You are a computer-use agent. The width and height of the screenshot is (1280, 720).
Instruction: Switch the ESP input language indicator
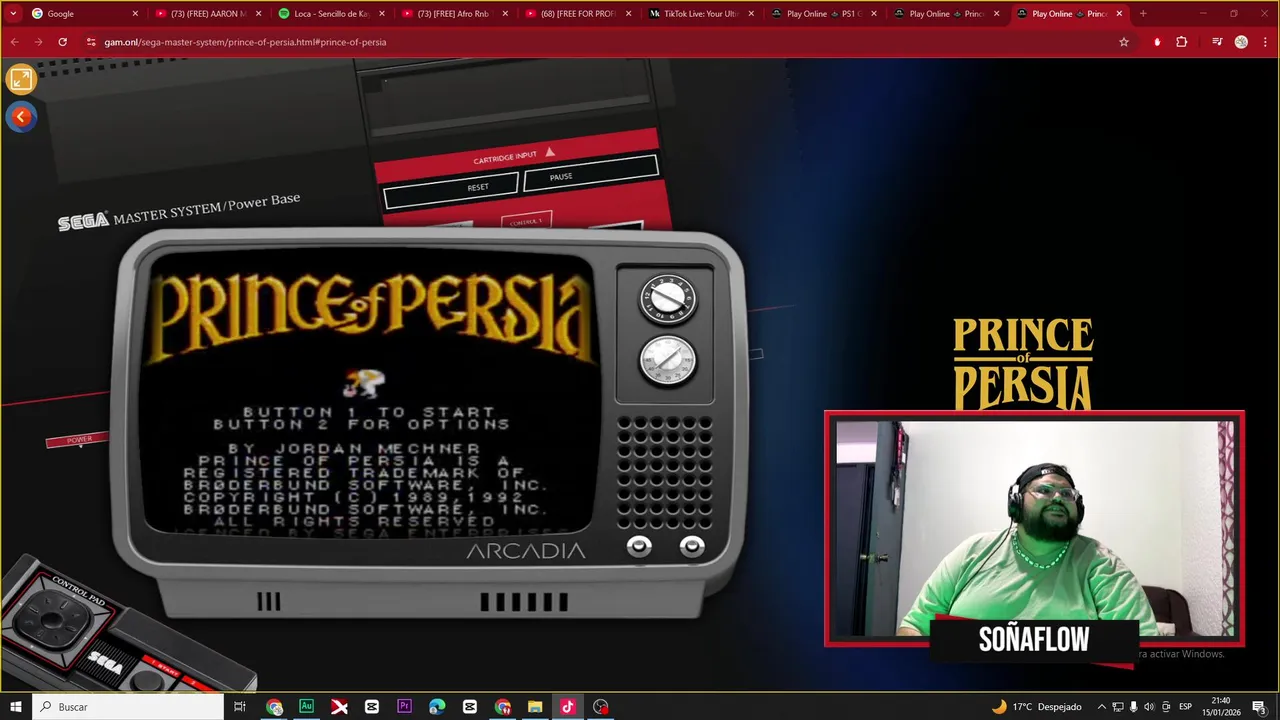pos(1185,707)
